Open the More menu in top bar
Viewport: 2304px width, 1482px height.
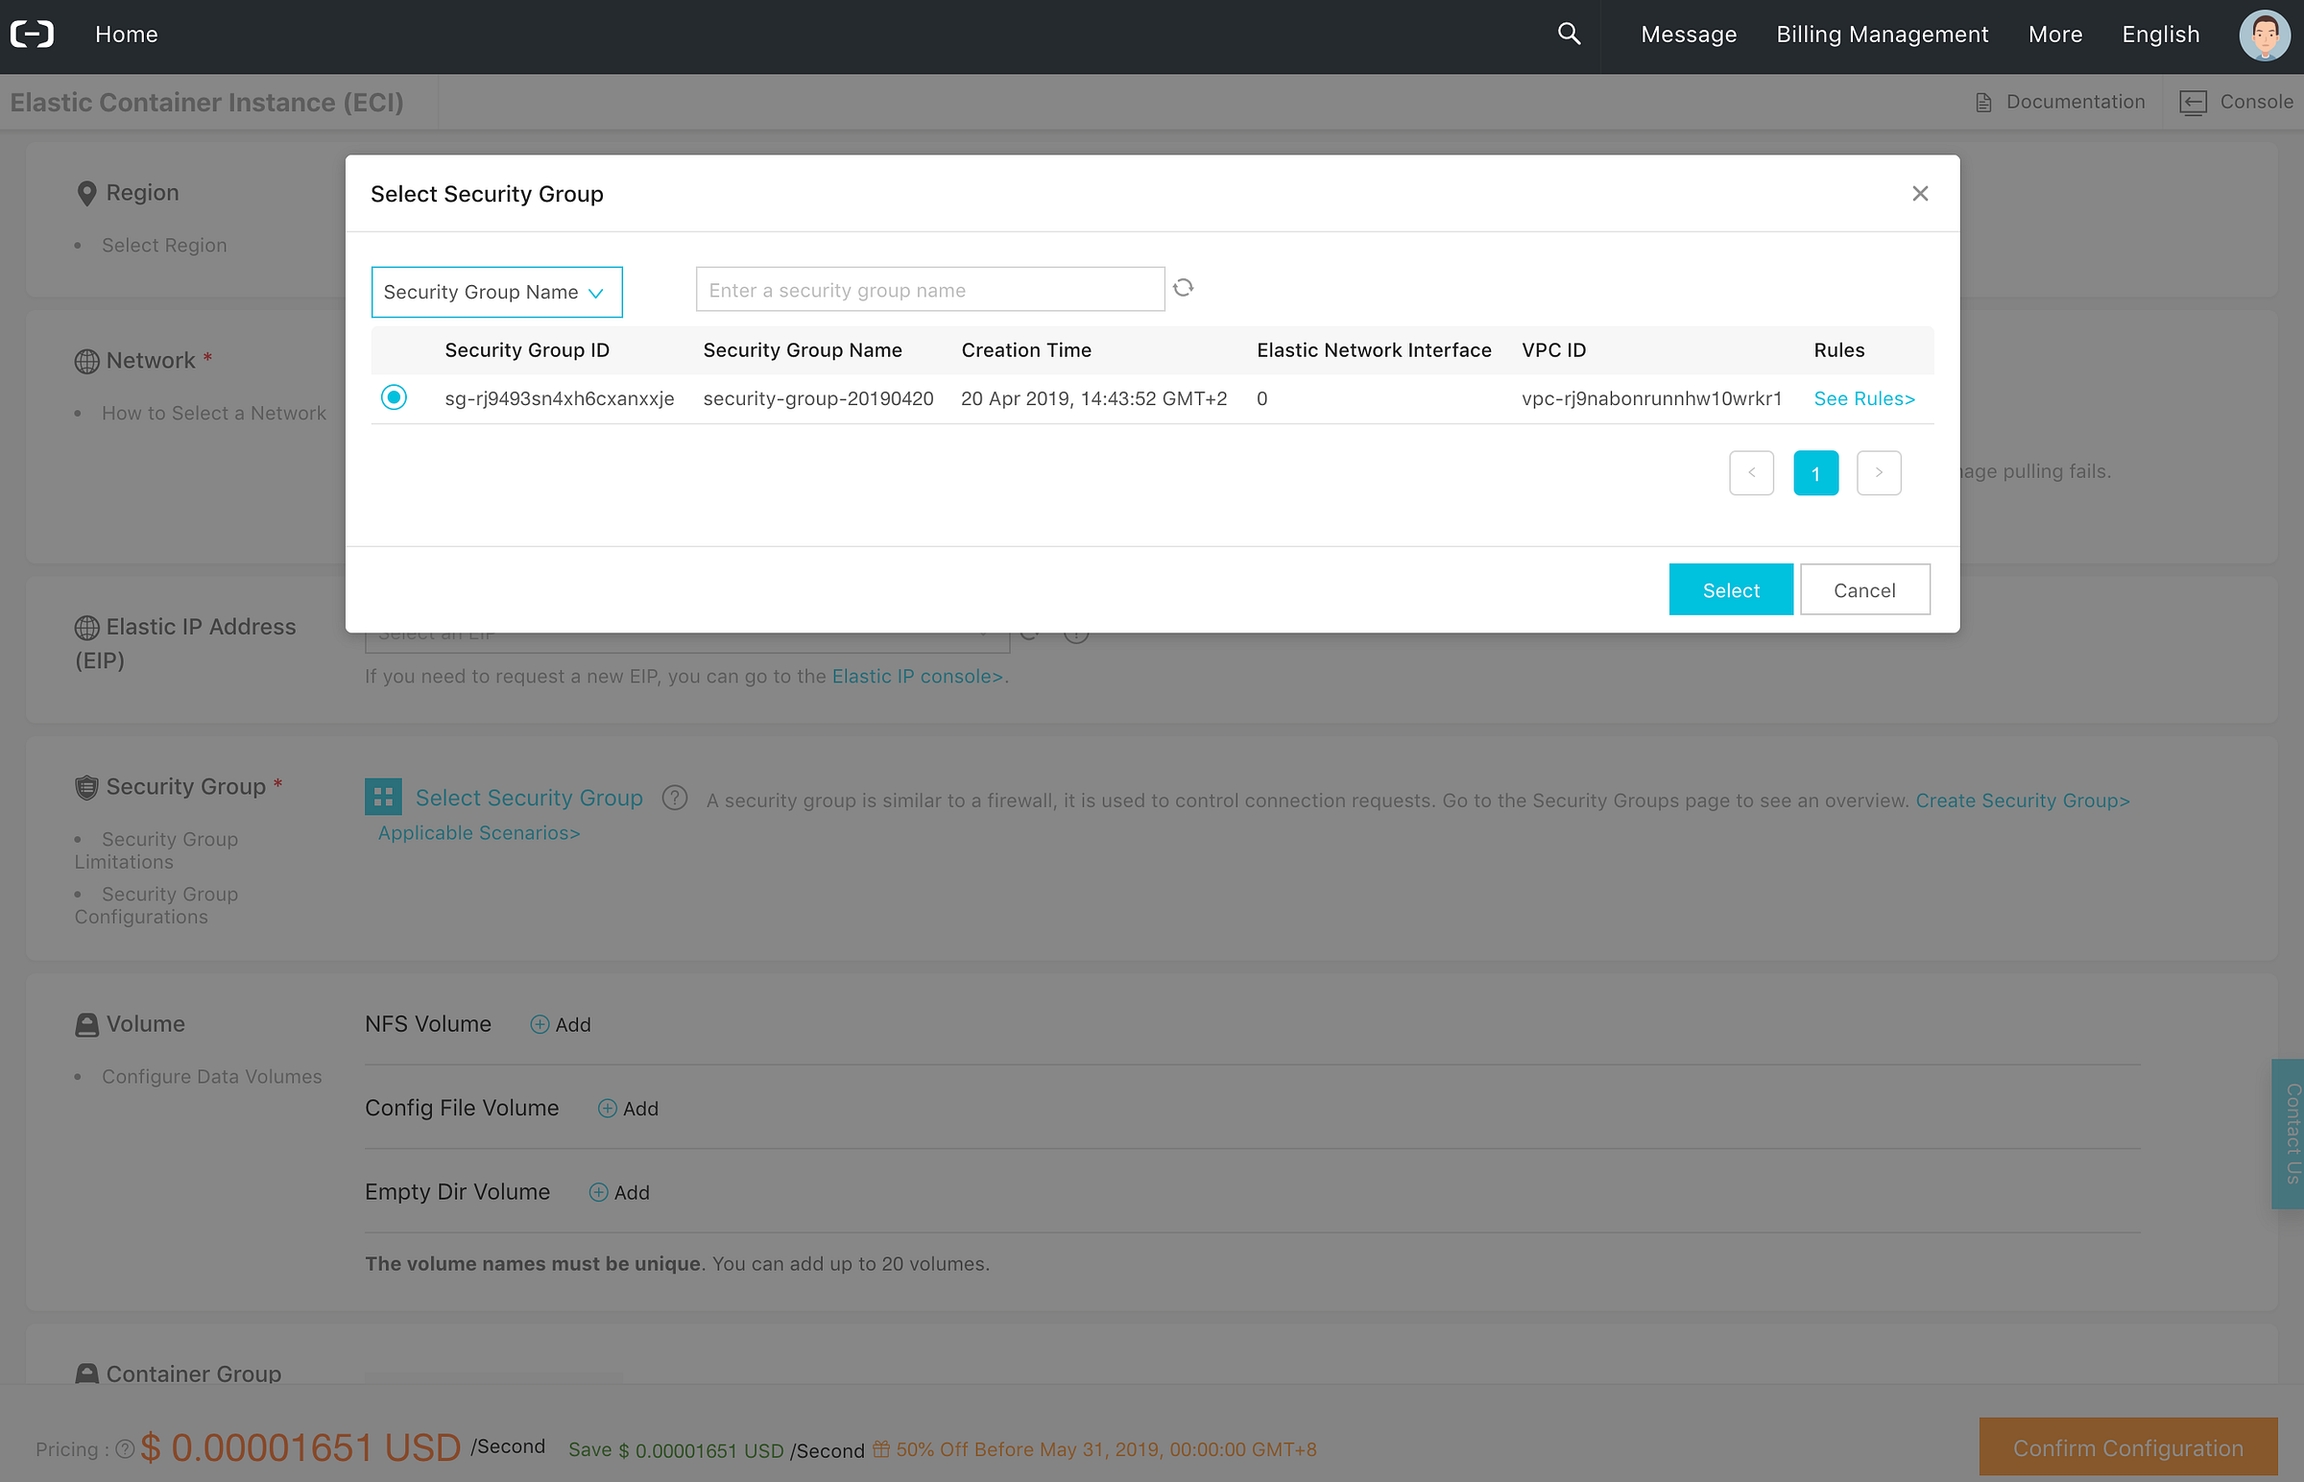(x=2055, y=34)
